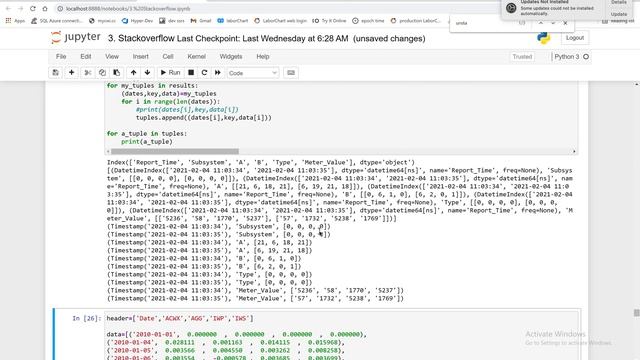The image size is (640, 360).
Task: Click browser forward arrow
Action: [20, 9]
